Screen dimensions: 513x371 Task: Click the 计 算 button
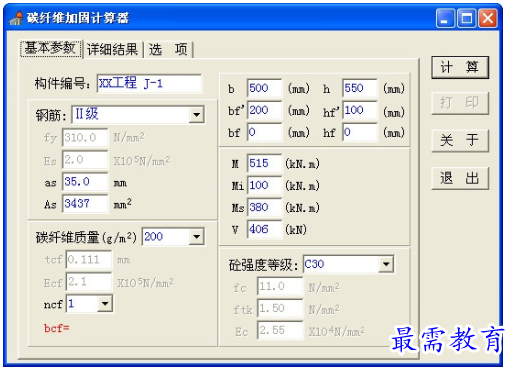pos(460,67)
